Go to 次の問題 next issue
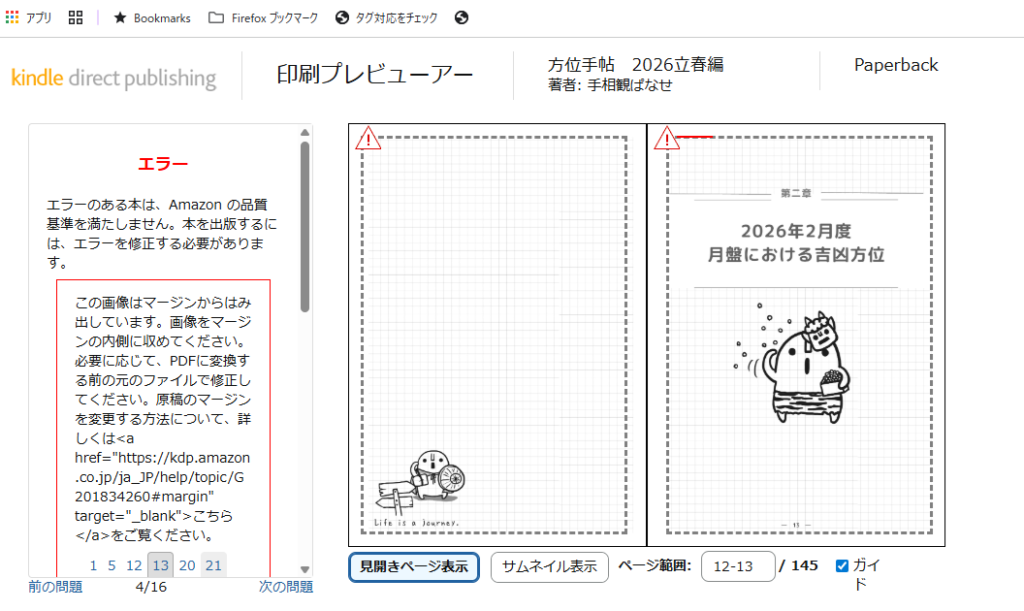 point(285,587)
